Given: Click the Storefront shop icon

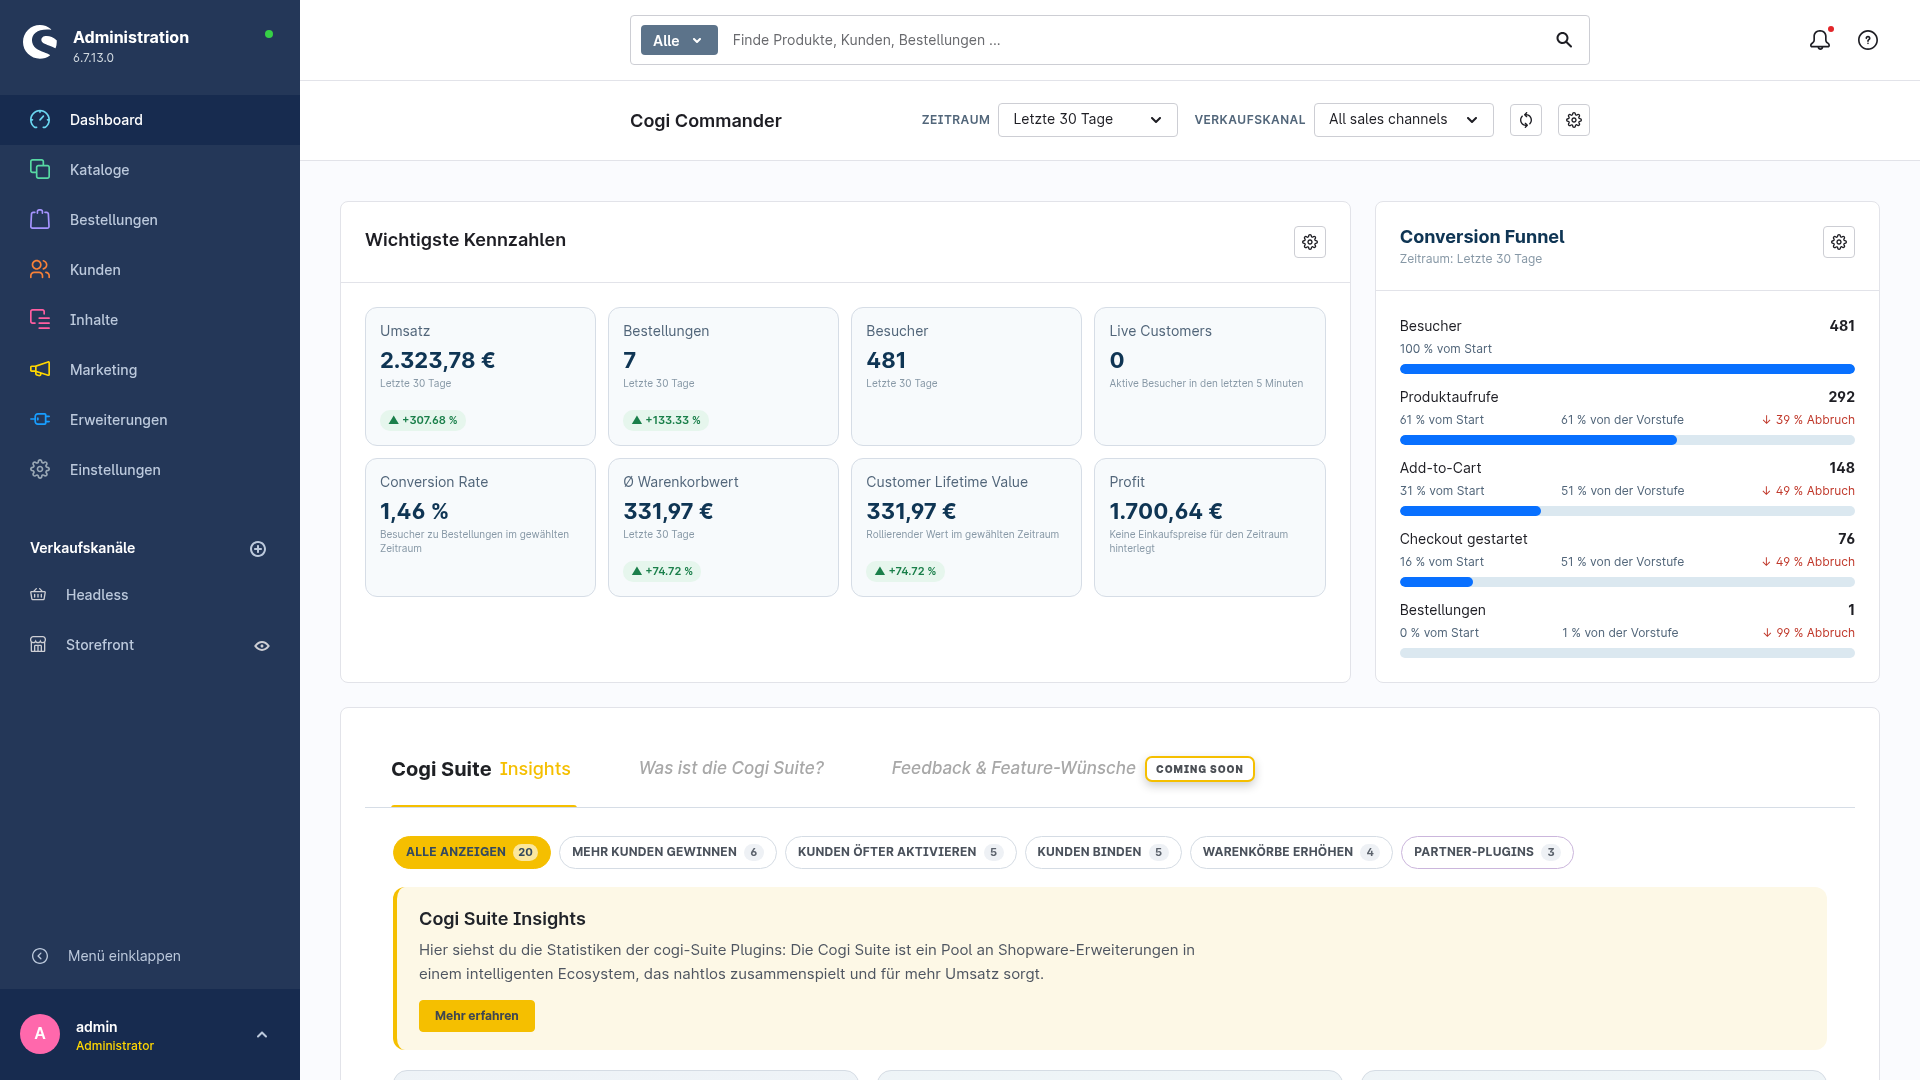Looking at the screenshot, I should tap(38, 645).
